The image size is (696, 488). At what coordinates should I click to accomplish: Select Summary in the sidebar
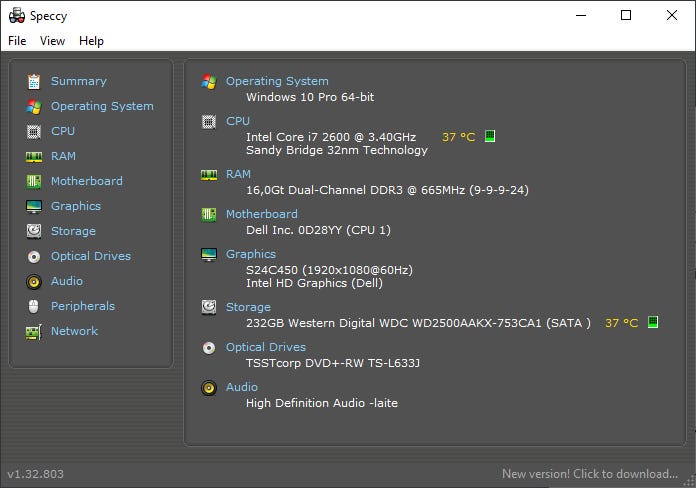78,81
